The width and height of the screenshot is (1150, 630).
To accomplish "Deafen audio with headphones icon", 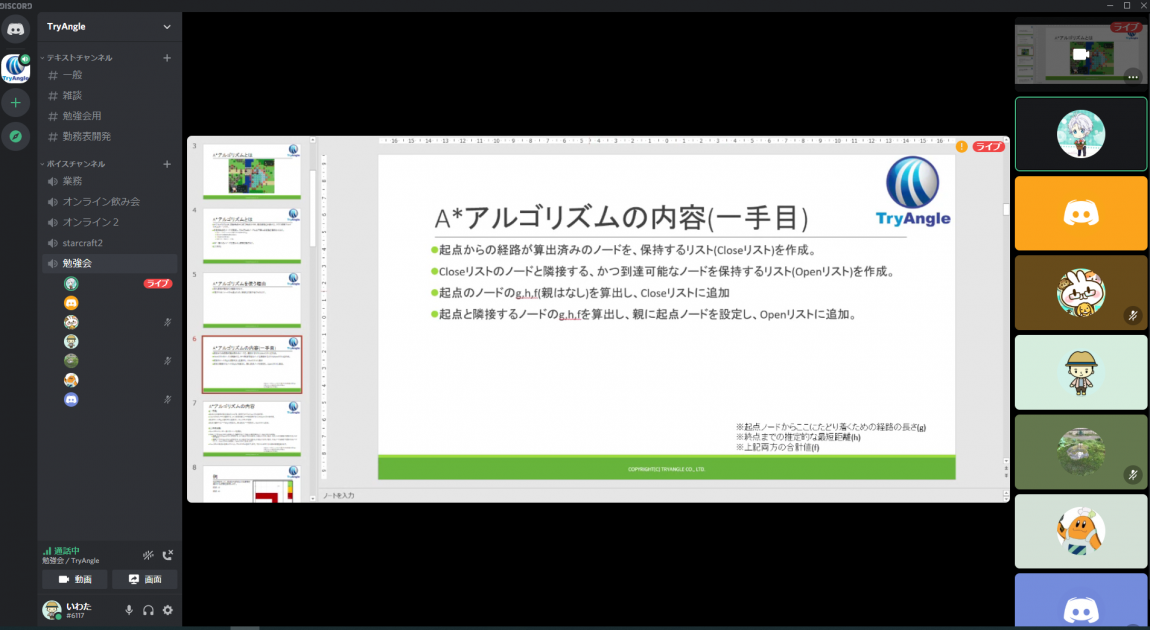I will (148, 610).
